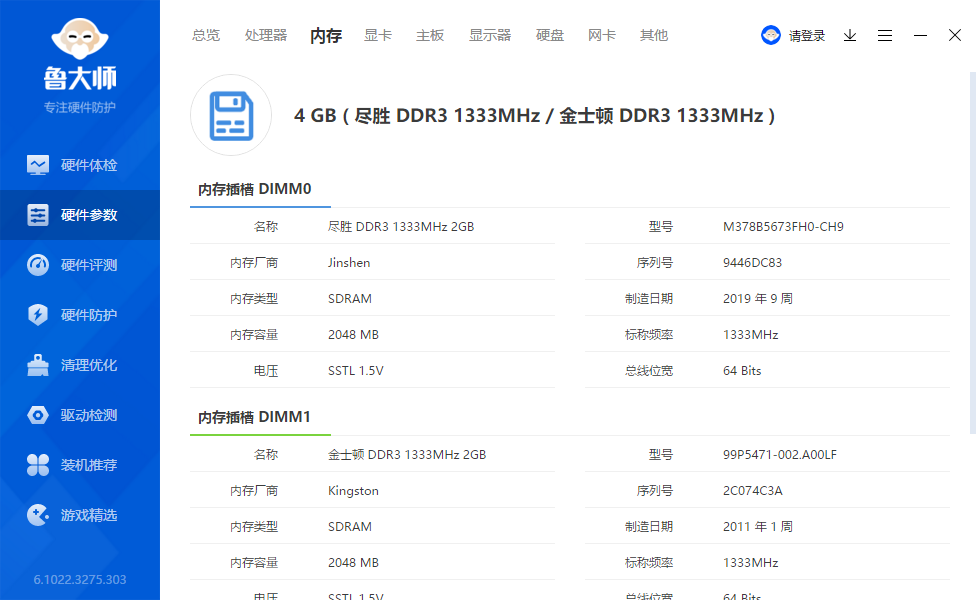Click the 4 GB memory summary title
The width and height of the screenshot is (980, 600).
click(x=534, y=116)
